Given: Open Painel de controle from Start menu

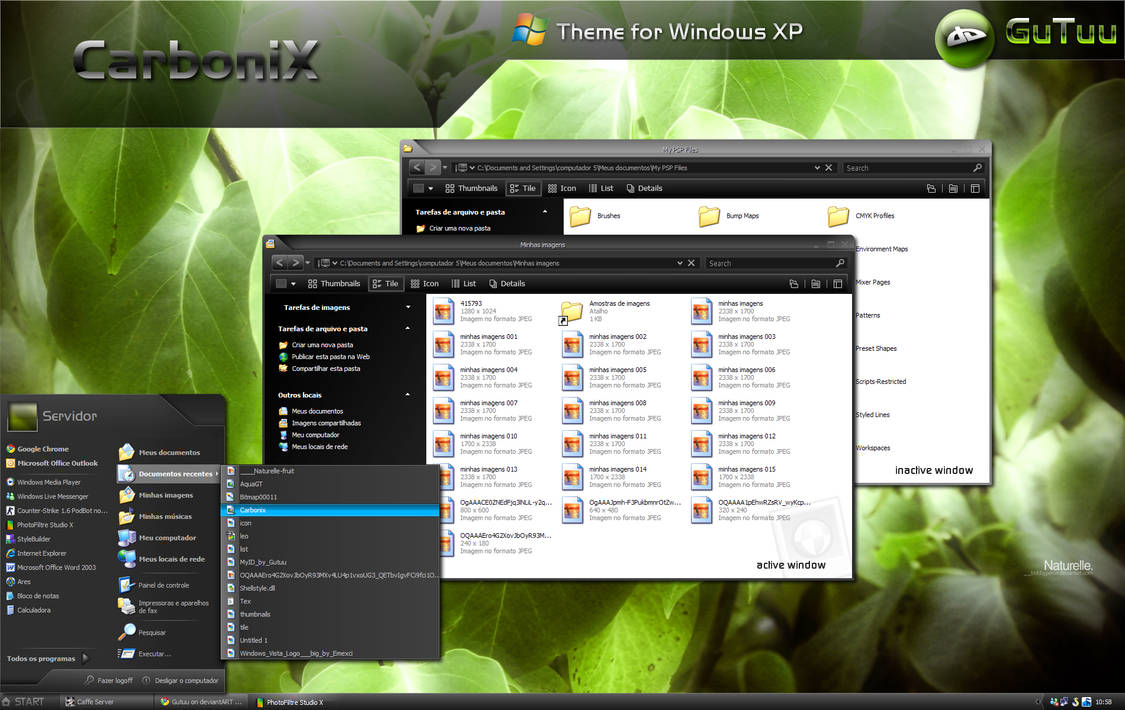Looking at the screenshot, I should pos(154,585).
